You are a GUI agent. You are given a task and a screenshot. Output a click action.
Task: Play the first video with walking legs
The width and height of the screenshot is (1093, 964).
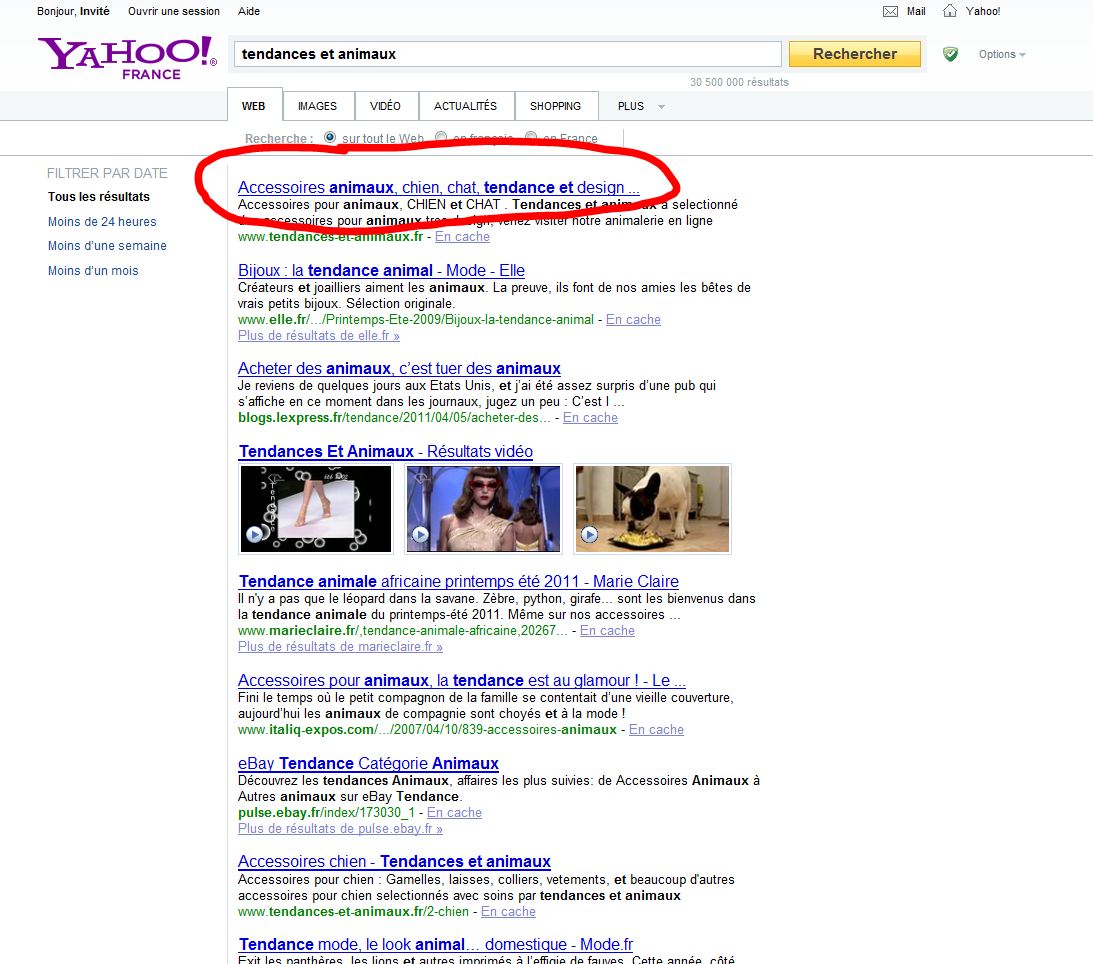click(x=254, y=534)
